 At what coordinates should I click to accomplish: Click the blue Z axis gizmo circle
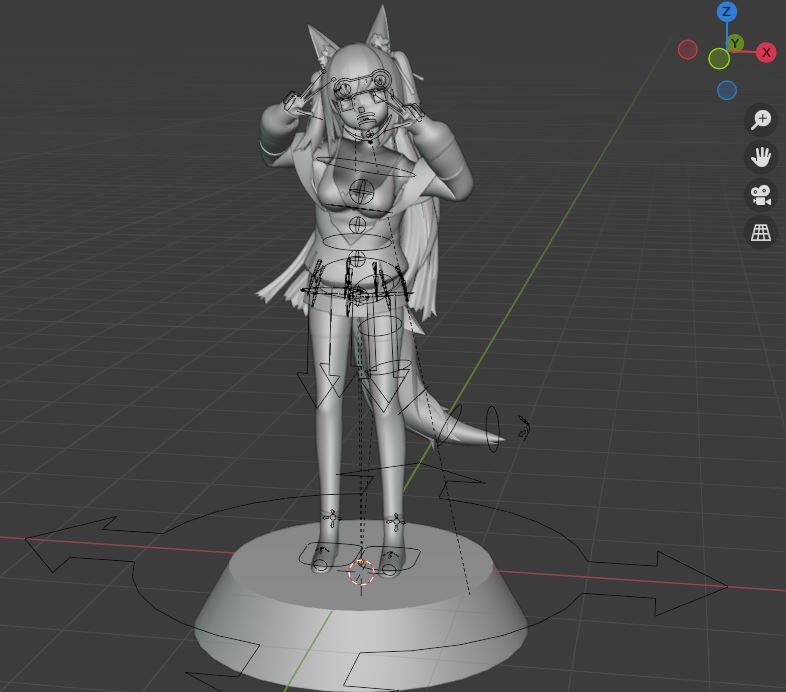726,11
